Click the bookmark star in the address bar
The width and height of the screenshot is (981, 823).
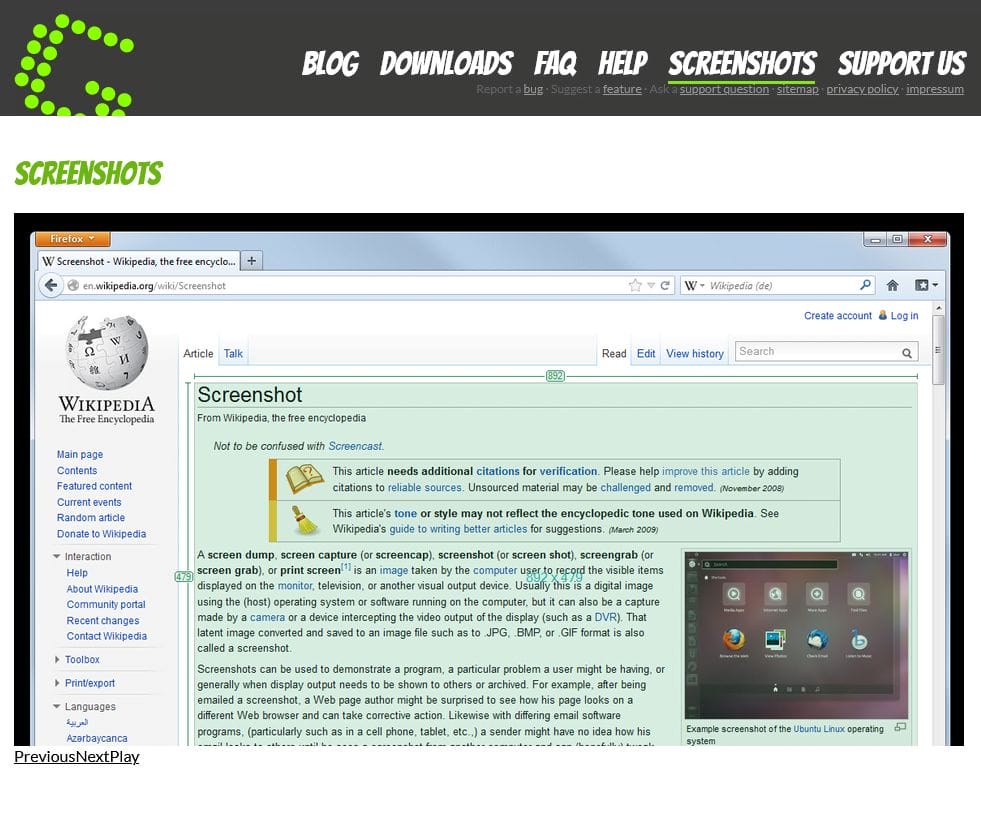pyautogui.click(x=635, y=285)
